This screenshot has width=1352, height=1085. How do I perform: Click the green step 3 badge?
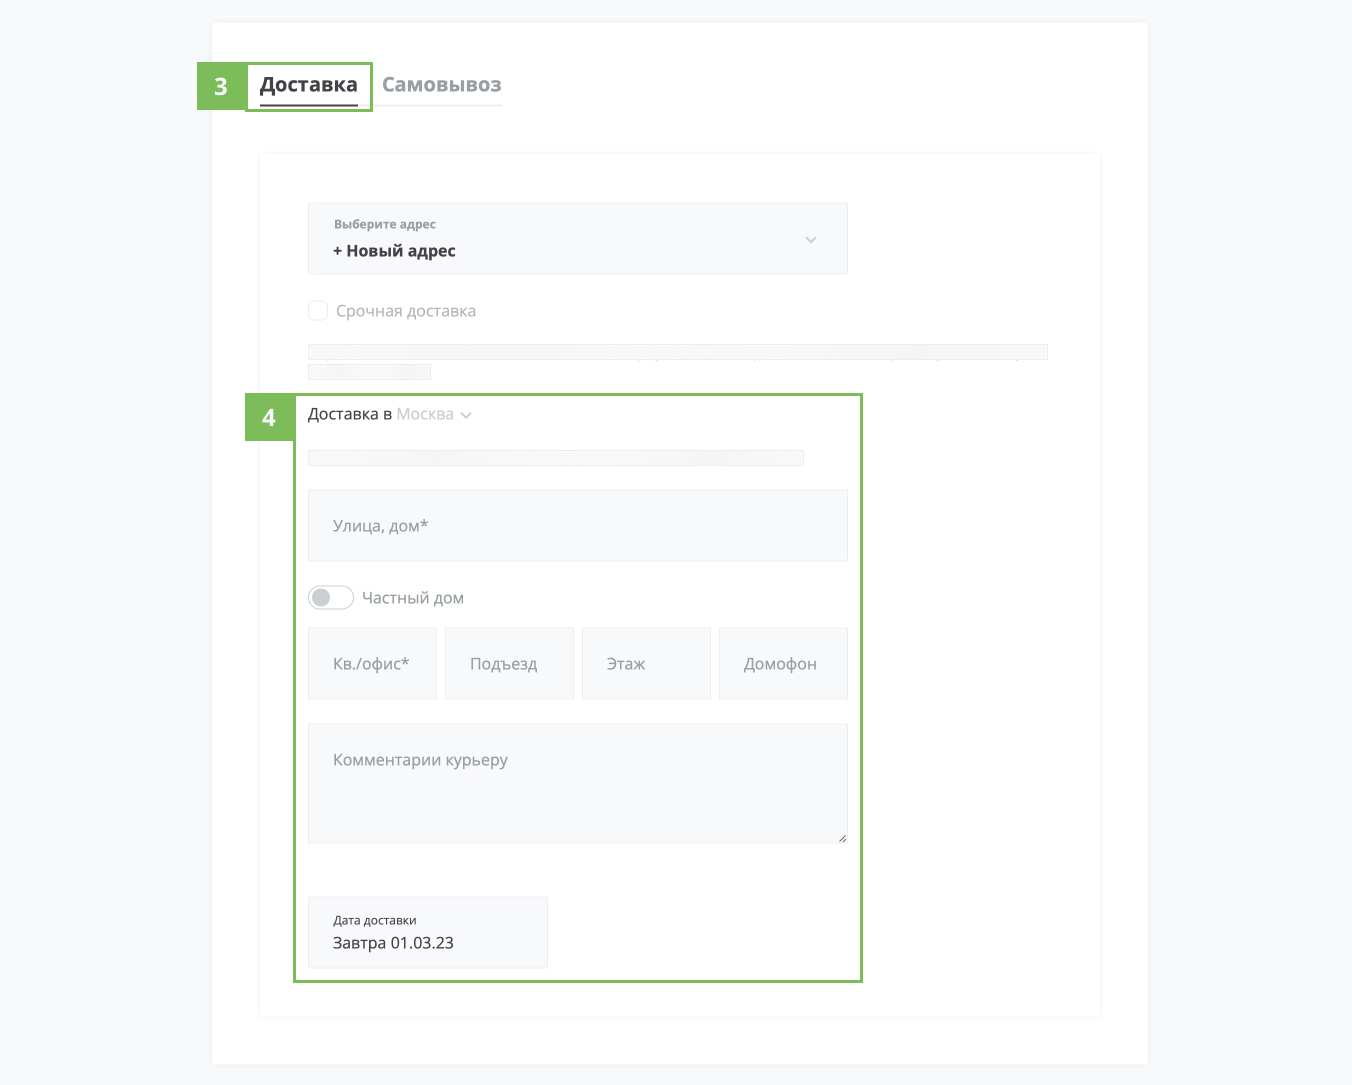pyautogui.click(x=221, y=87)
